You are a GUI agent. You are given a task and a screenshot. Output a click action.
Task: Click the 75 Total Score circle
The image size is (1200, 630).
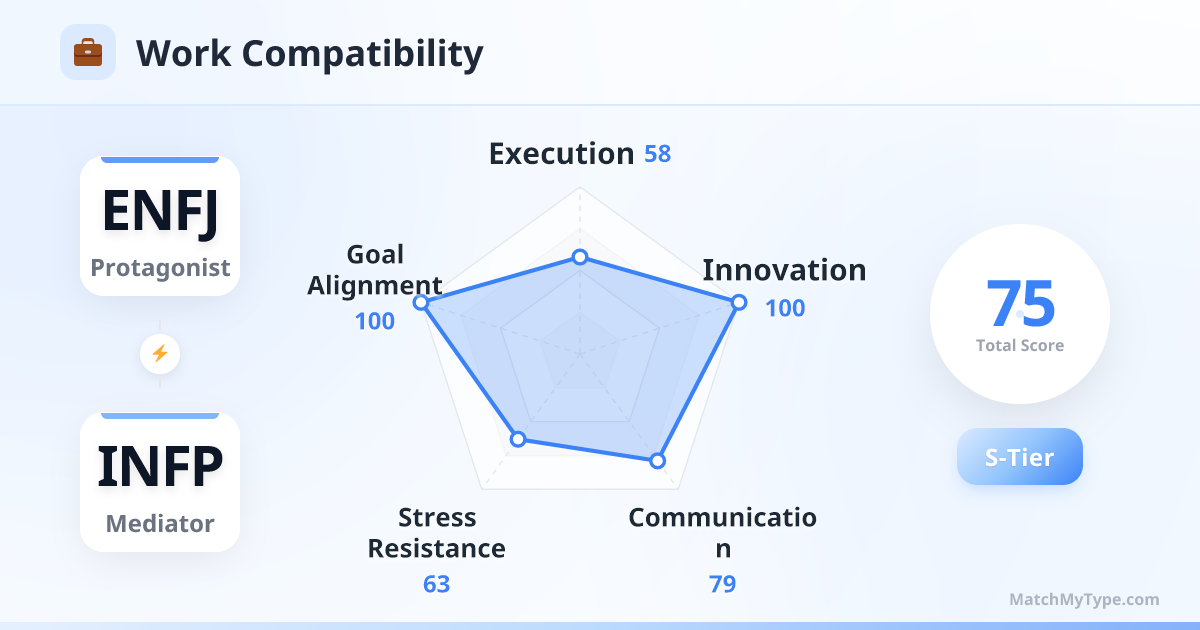1019,314
